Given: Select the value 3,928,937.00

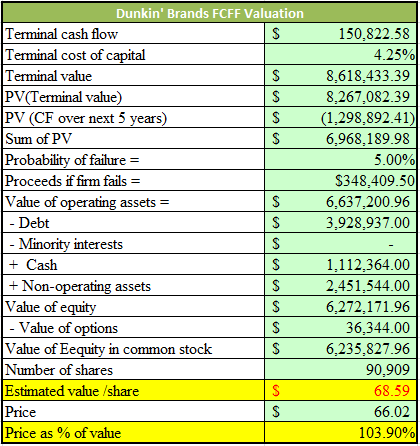Looking at the screenshot, I should [x=368, y=223].
